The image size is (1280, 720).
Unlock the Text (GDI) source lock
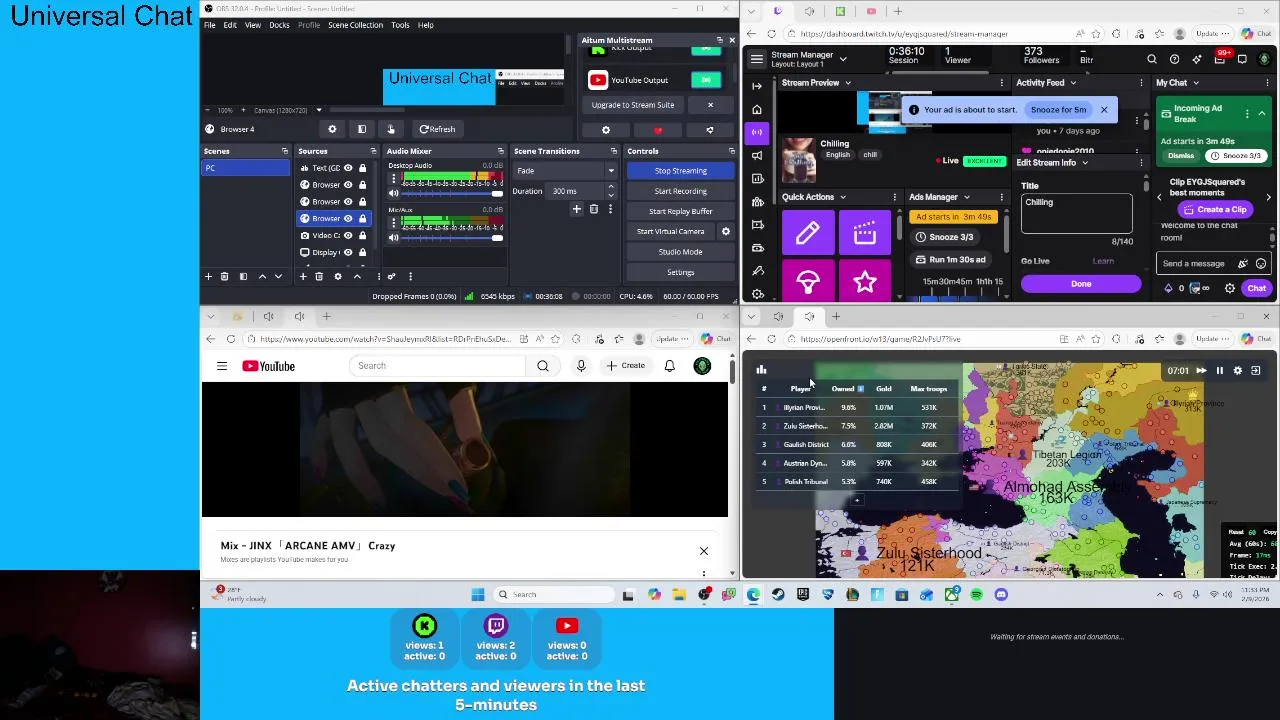click(x=362, y=168)
